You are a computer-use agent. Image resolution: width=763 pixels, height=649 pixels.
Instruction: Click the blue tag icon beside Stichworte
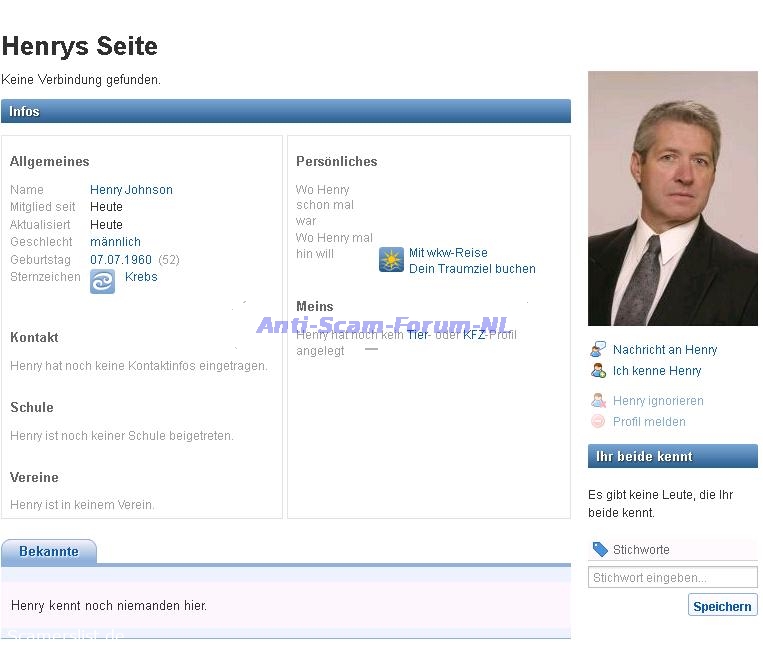pos(600,549)
